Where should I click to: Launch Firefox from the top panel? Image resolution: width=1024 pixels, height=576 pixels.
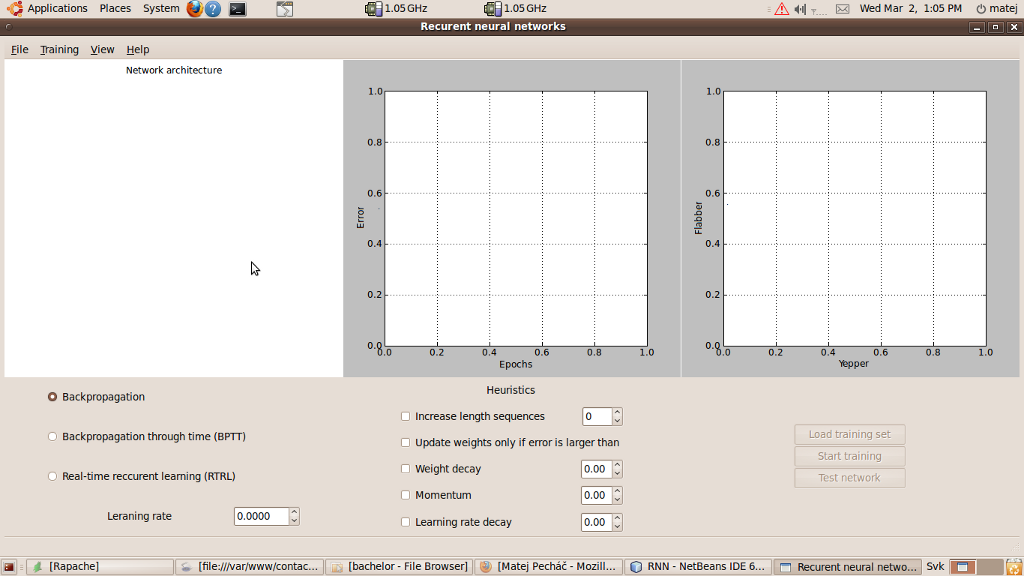point(194,9)
